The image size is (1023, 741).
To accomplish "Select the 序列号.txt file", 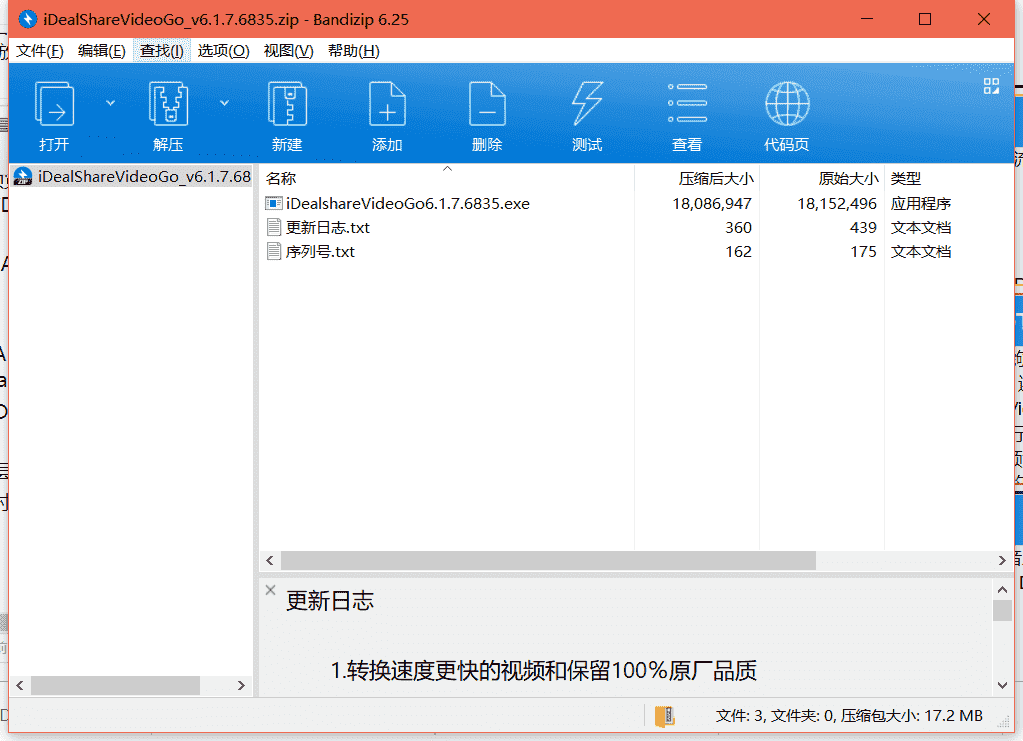I will (320, 252).
